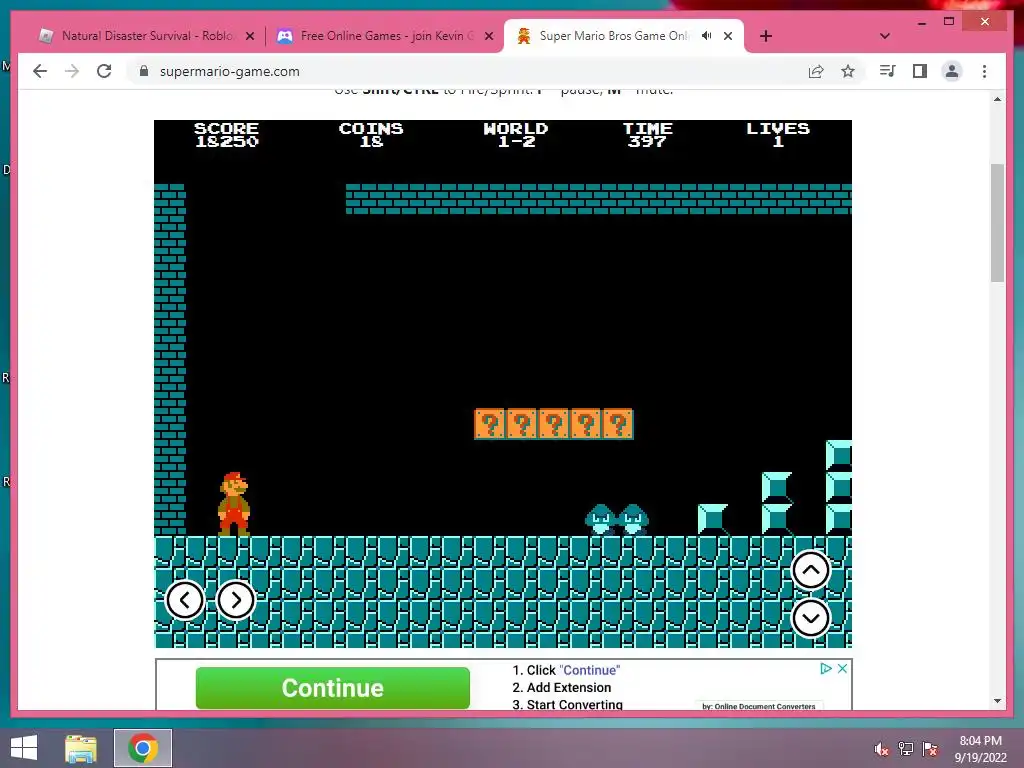Click the first question mark block
This screenshot has width=1024, height=768.
click(490, 424)
